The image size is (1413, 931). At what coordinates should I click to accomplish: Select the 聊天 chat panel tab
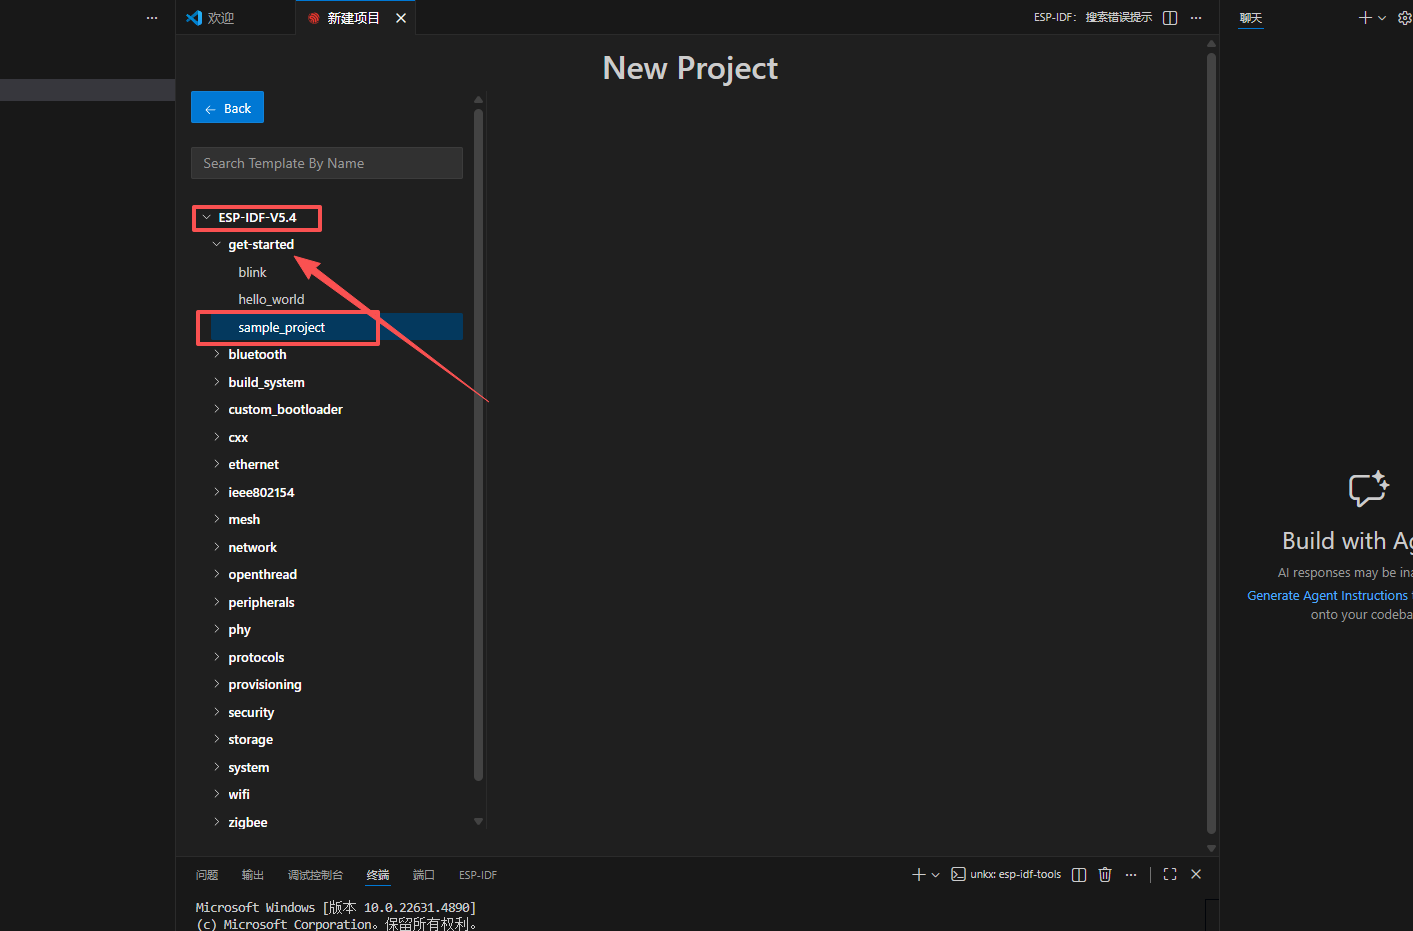pyautogui.click(x=1251, y=18)
